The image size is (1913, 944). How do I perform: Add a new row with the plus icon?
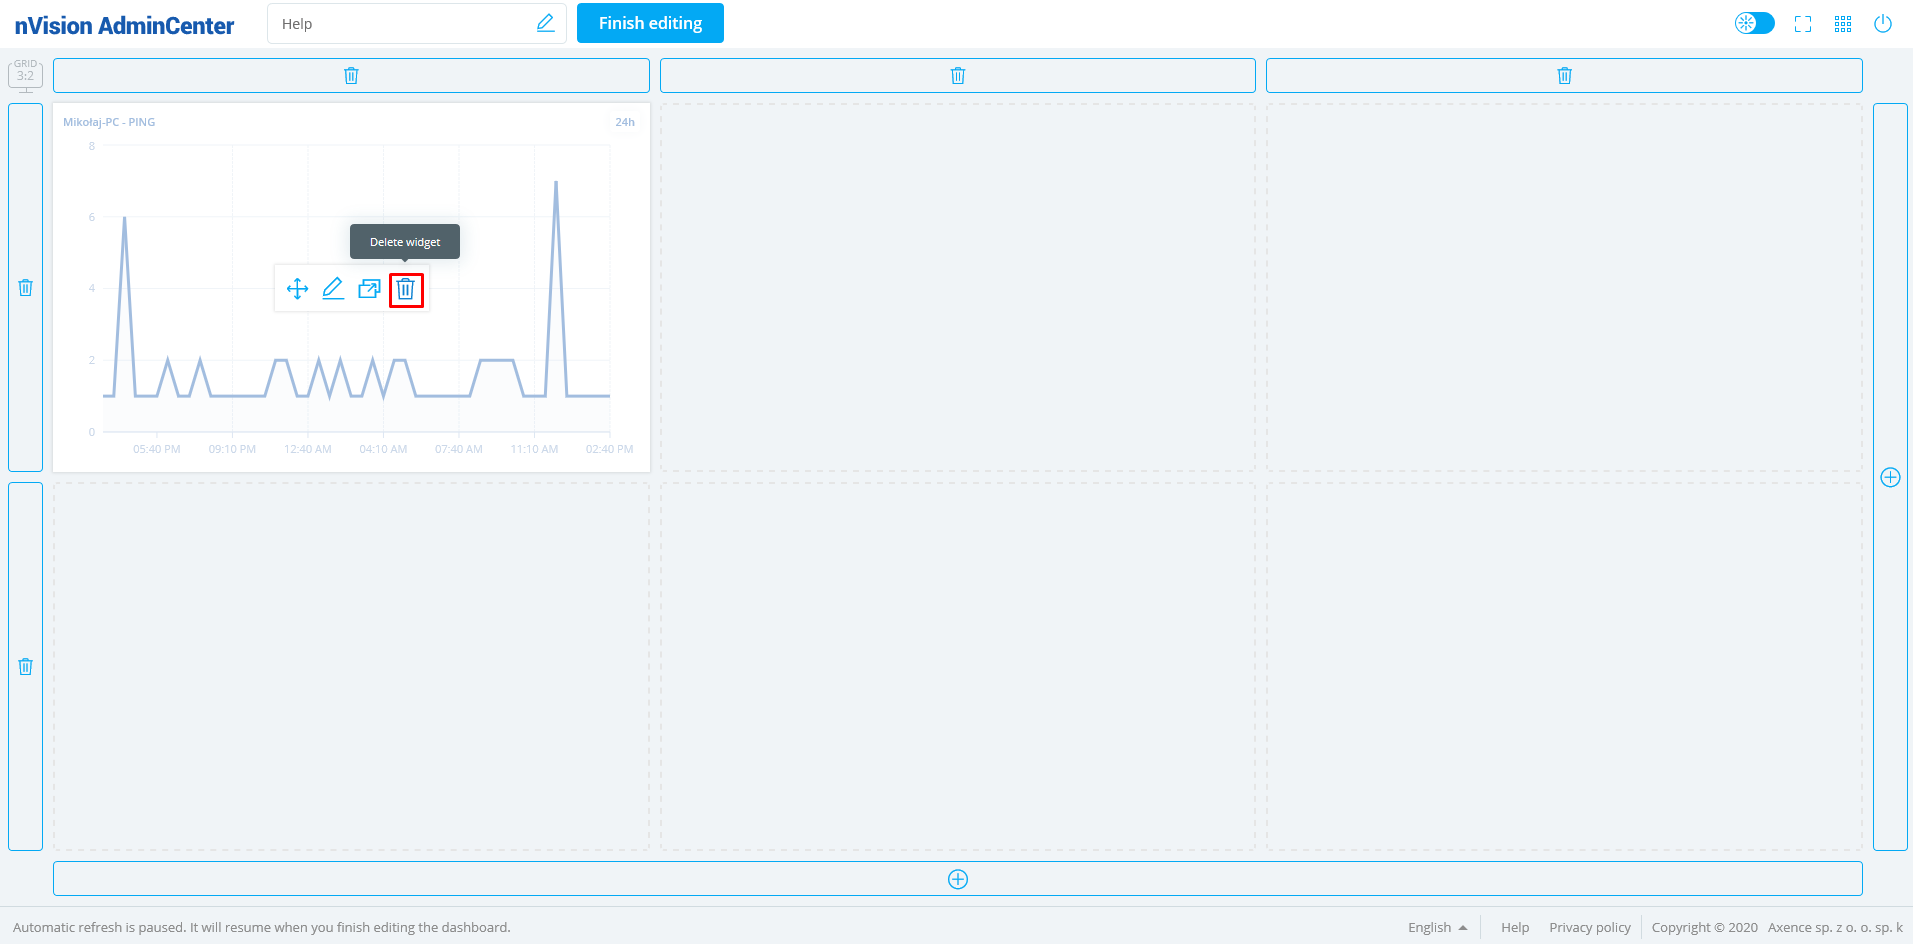tap(957, 879)
